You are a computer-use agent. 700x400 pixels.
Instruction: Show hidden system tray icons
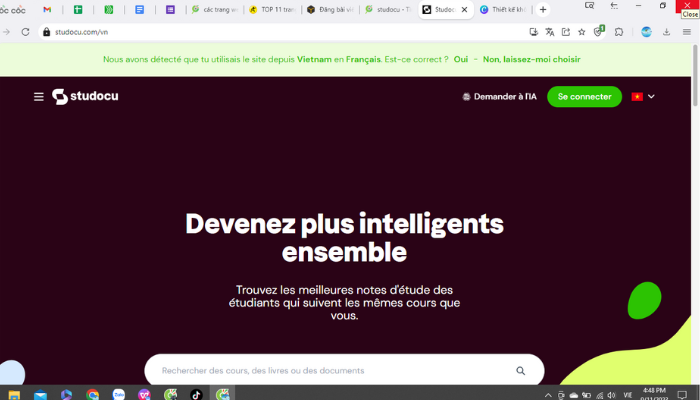(x=548, y=395)
